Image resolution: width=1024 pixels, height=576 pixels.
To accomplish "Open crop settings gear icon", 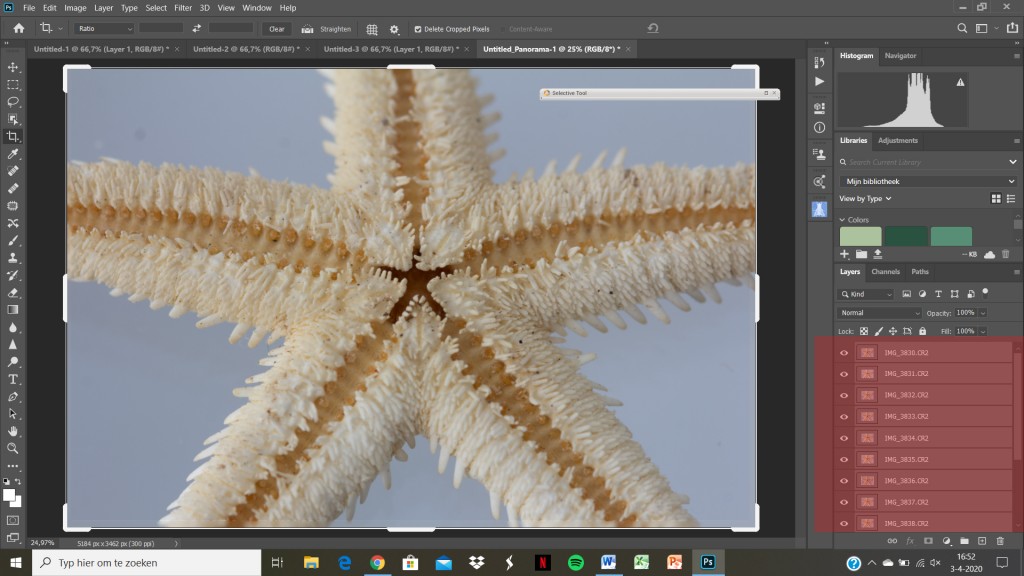I will click(394, 29).
